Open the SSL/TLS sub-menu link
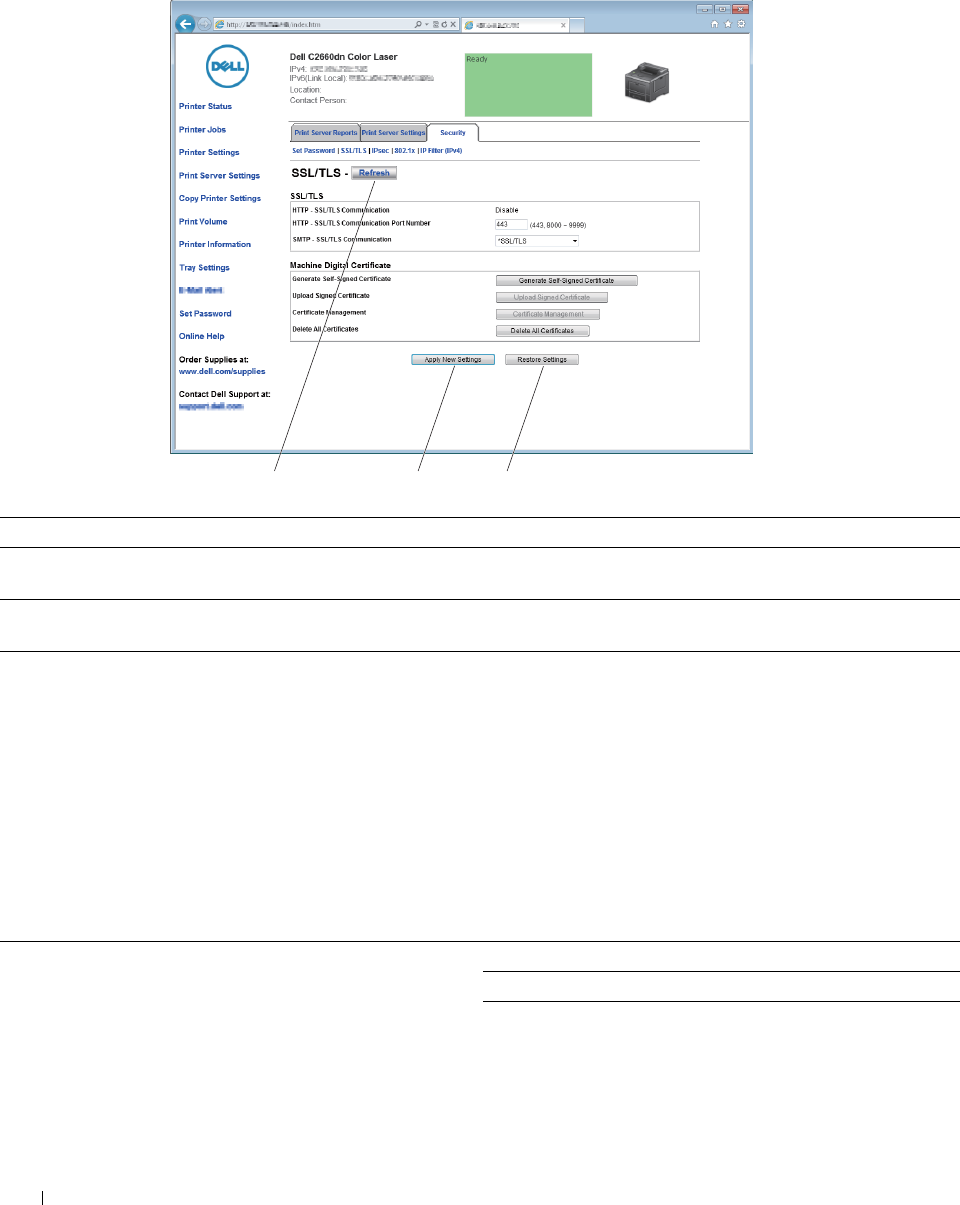The width and height of the screenshot is (960, 1205). [353, 150]
